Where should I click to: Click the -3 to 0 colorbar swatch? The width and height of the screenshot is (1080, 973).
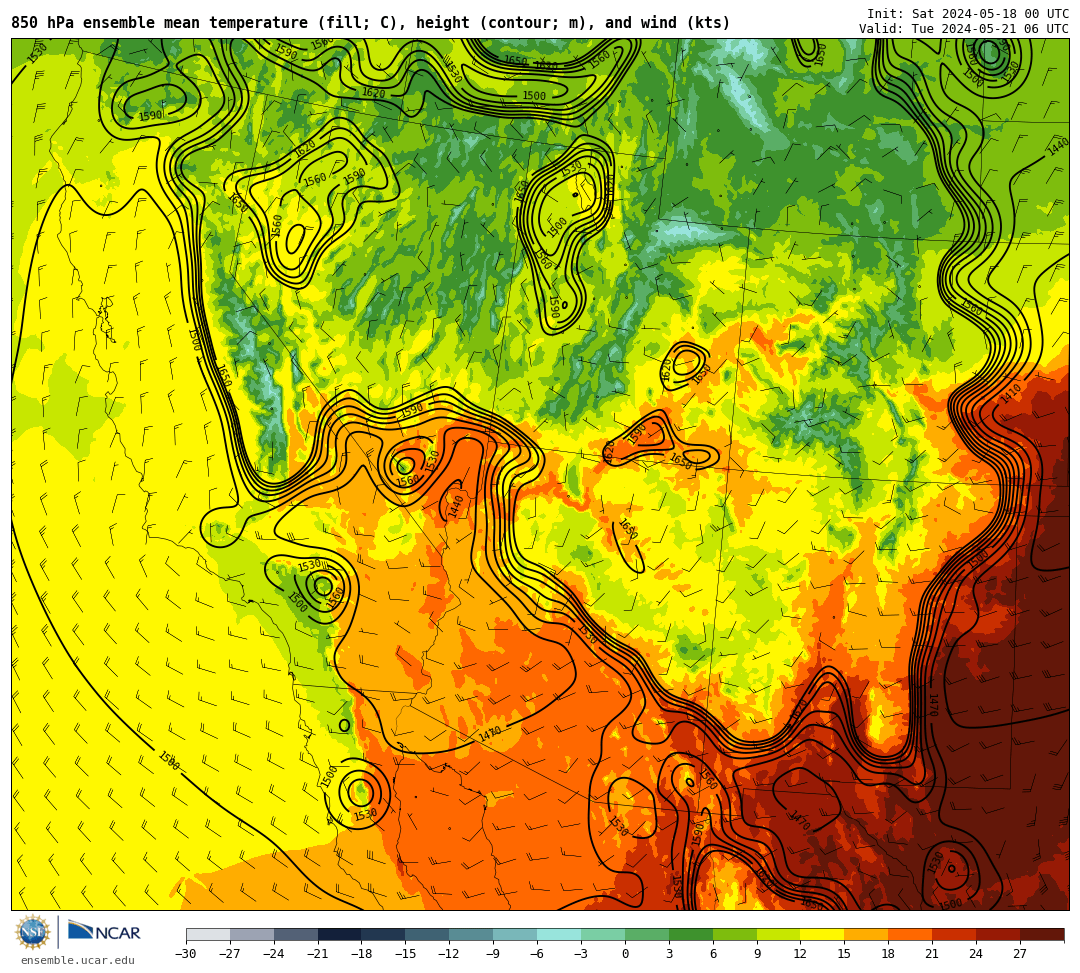tap(603, 934)
